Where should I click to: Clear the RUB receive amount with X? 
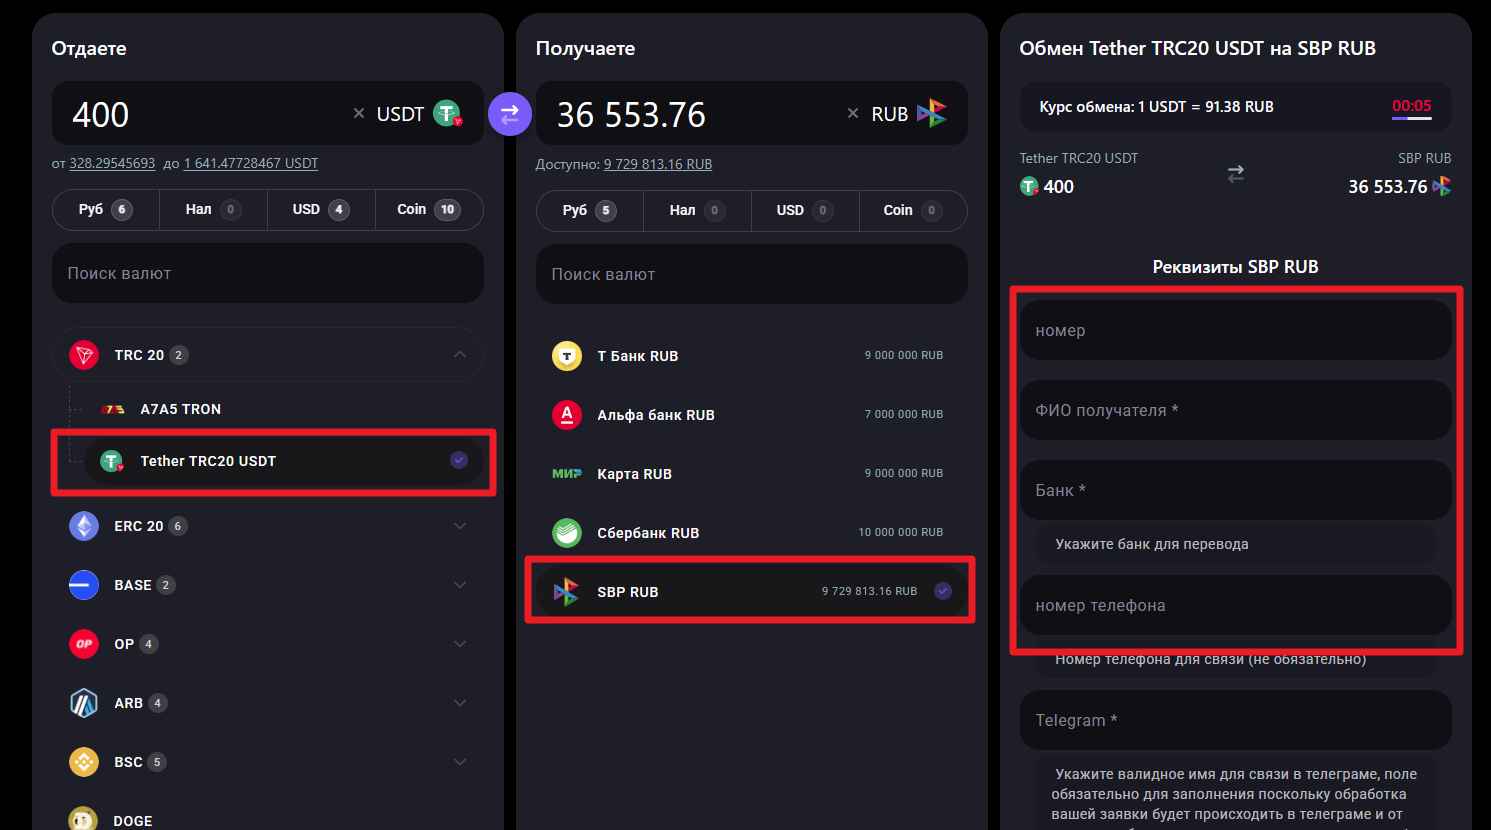tap(853, 114)
